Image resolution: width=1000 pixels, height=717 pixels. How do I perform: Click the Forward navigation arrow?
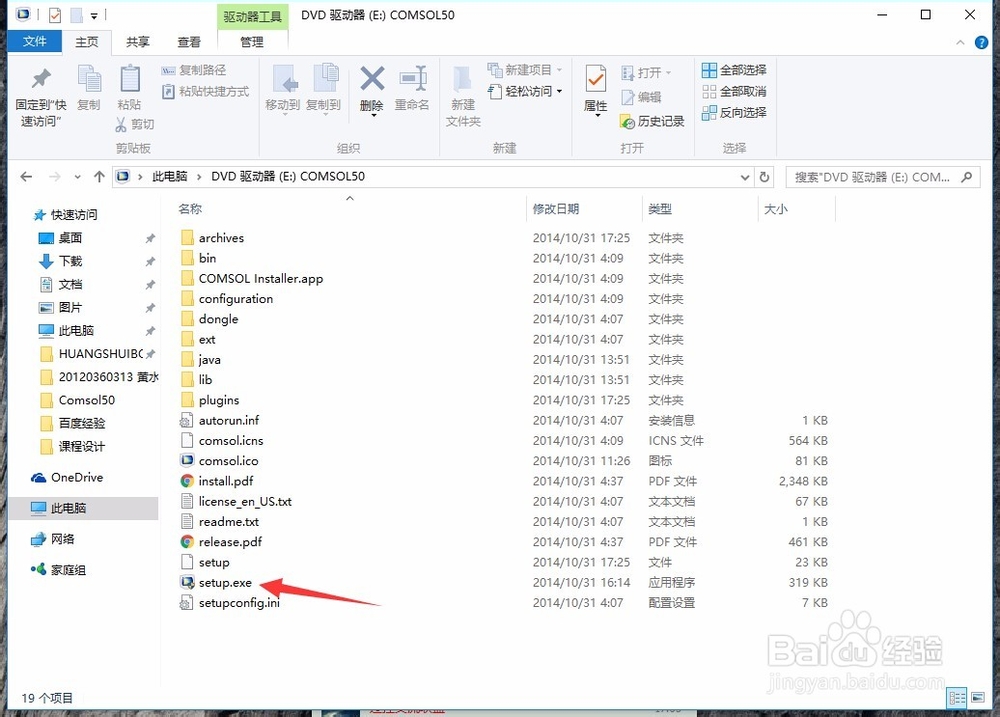[x=55, y=177]
